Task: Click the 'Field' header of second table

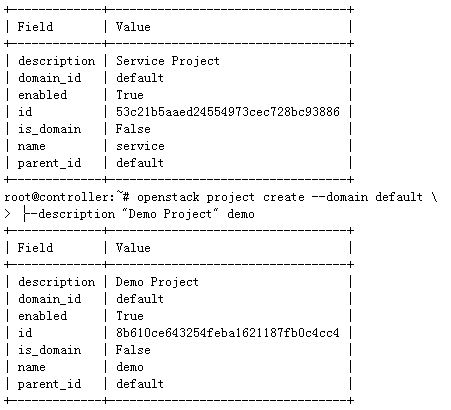Action: coord(35,248)
